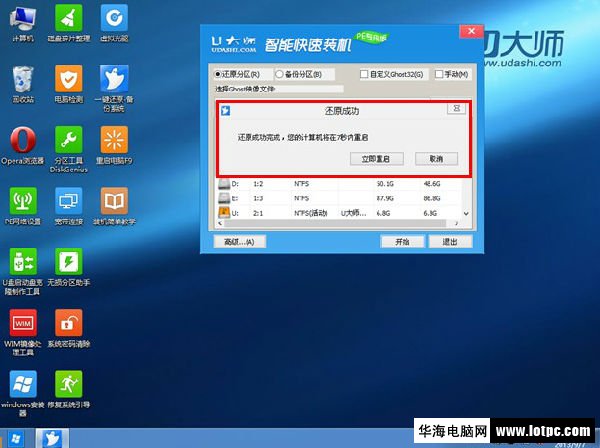The image size is (600, 448).
Task: Open the 装机简单教学 book icon
Action: (114, 207)
